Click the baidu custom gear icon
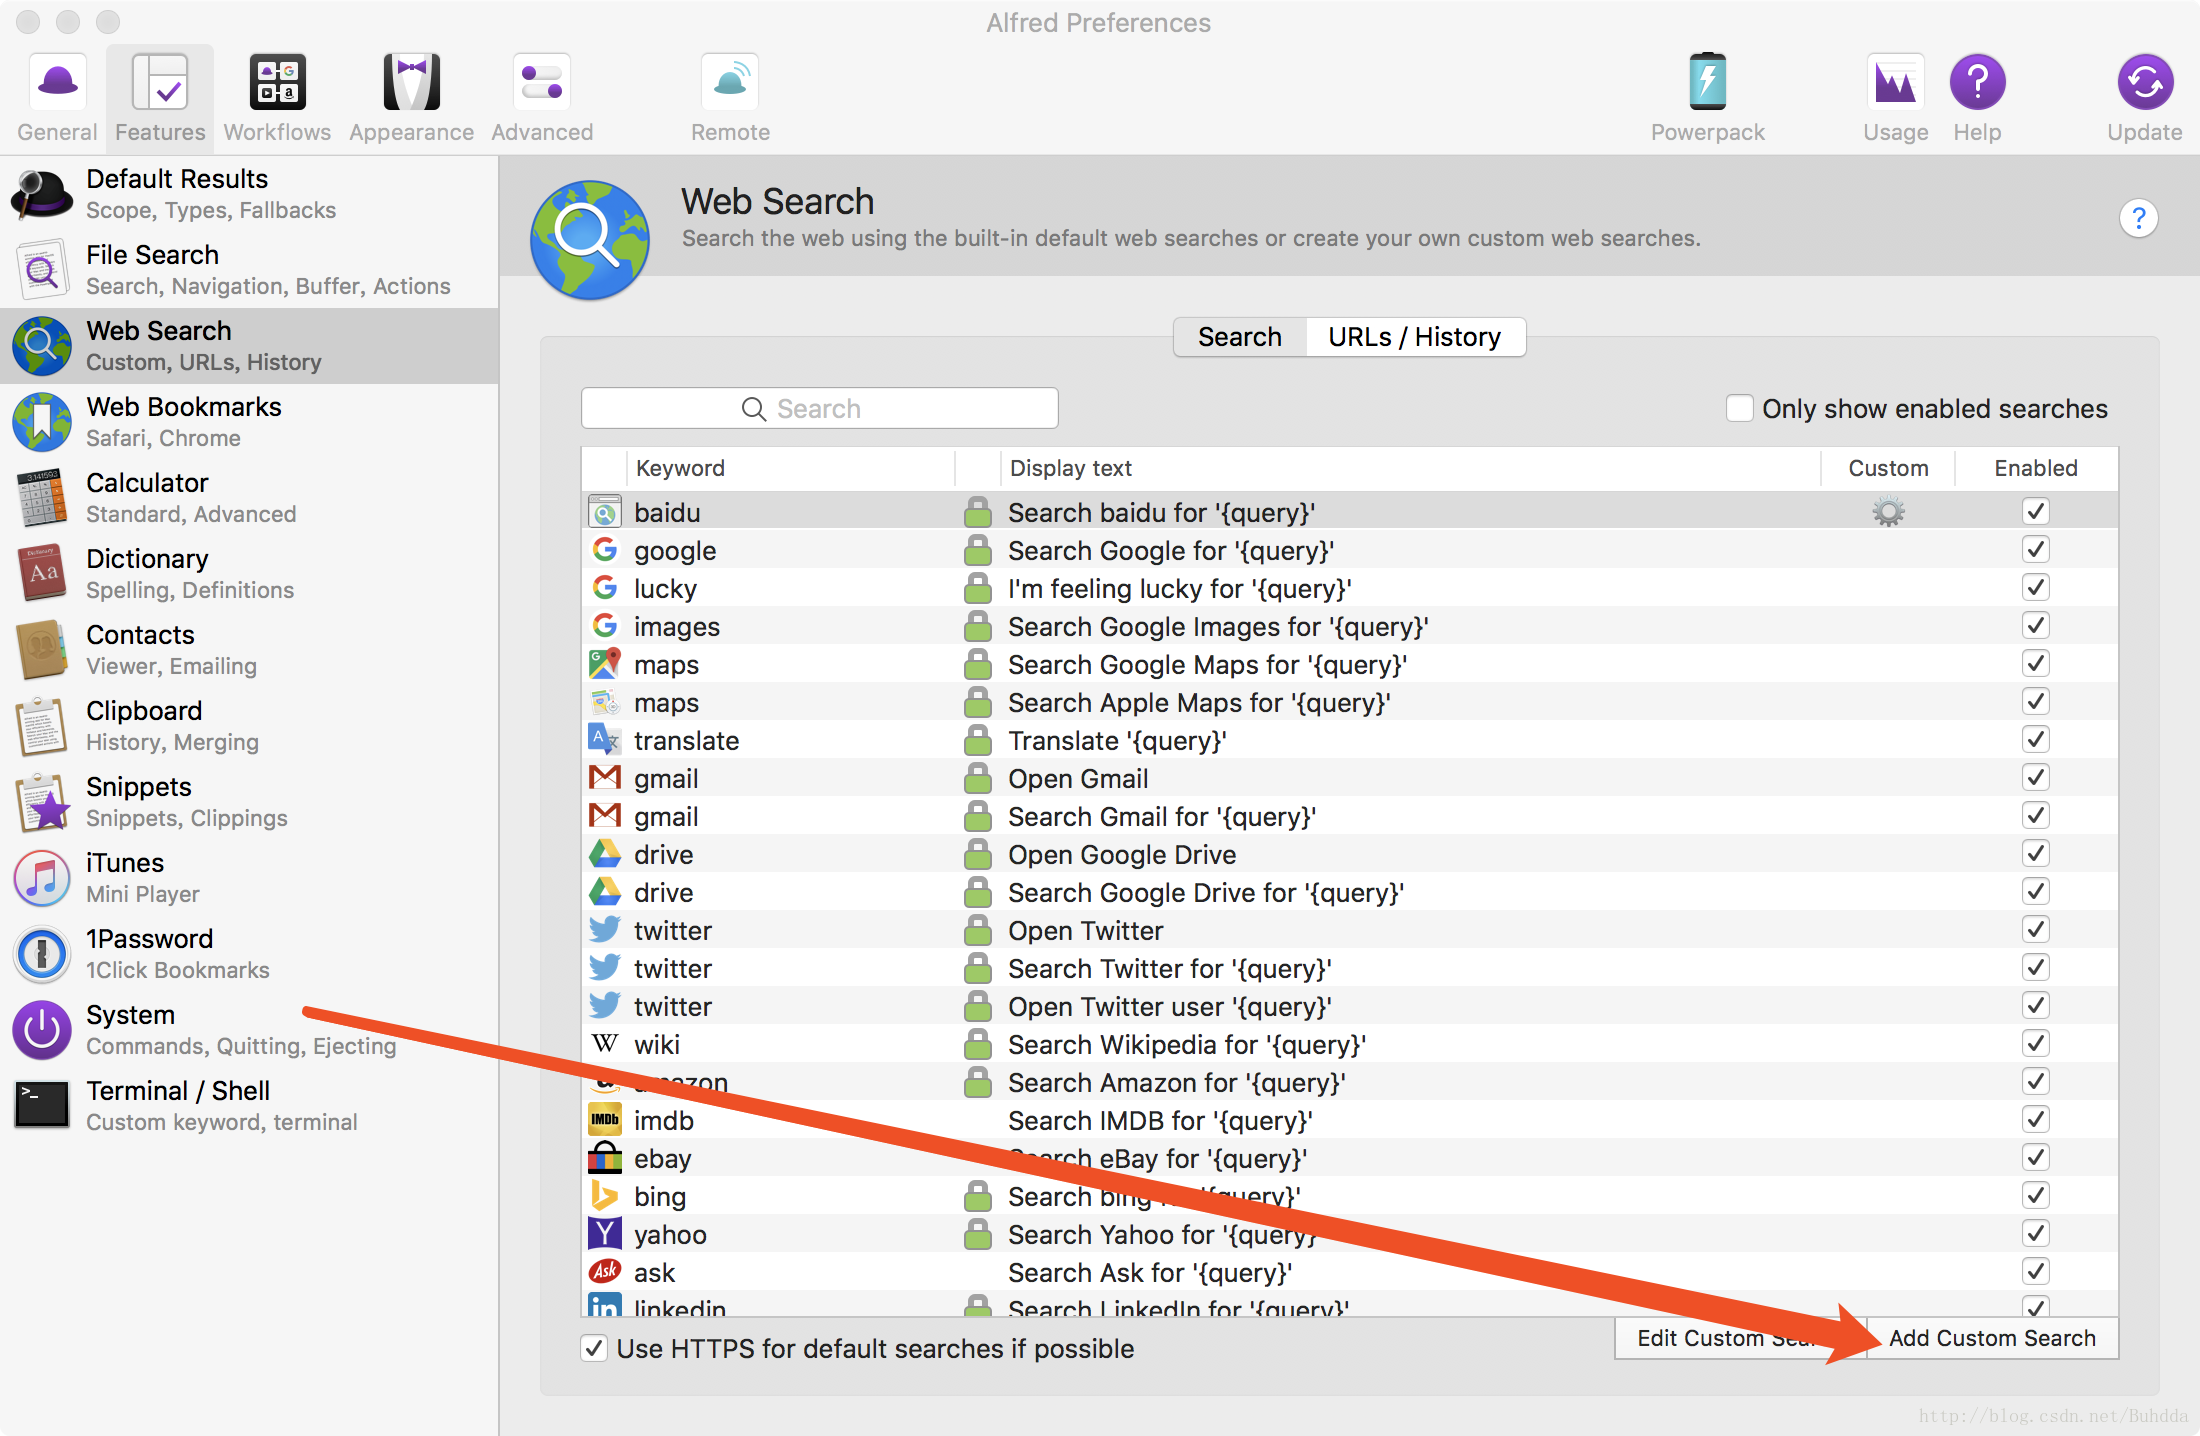Screen dimensions: 2200x1436 pos(1888,513)
